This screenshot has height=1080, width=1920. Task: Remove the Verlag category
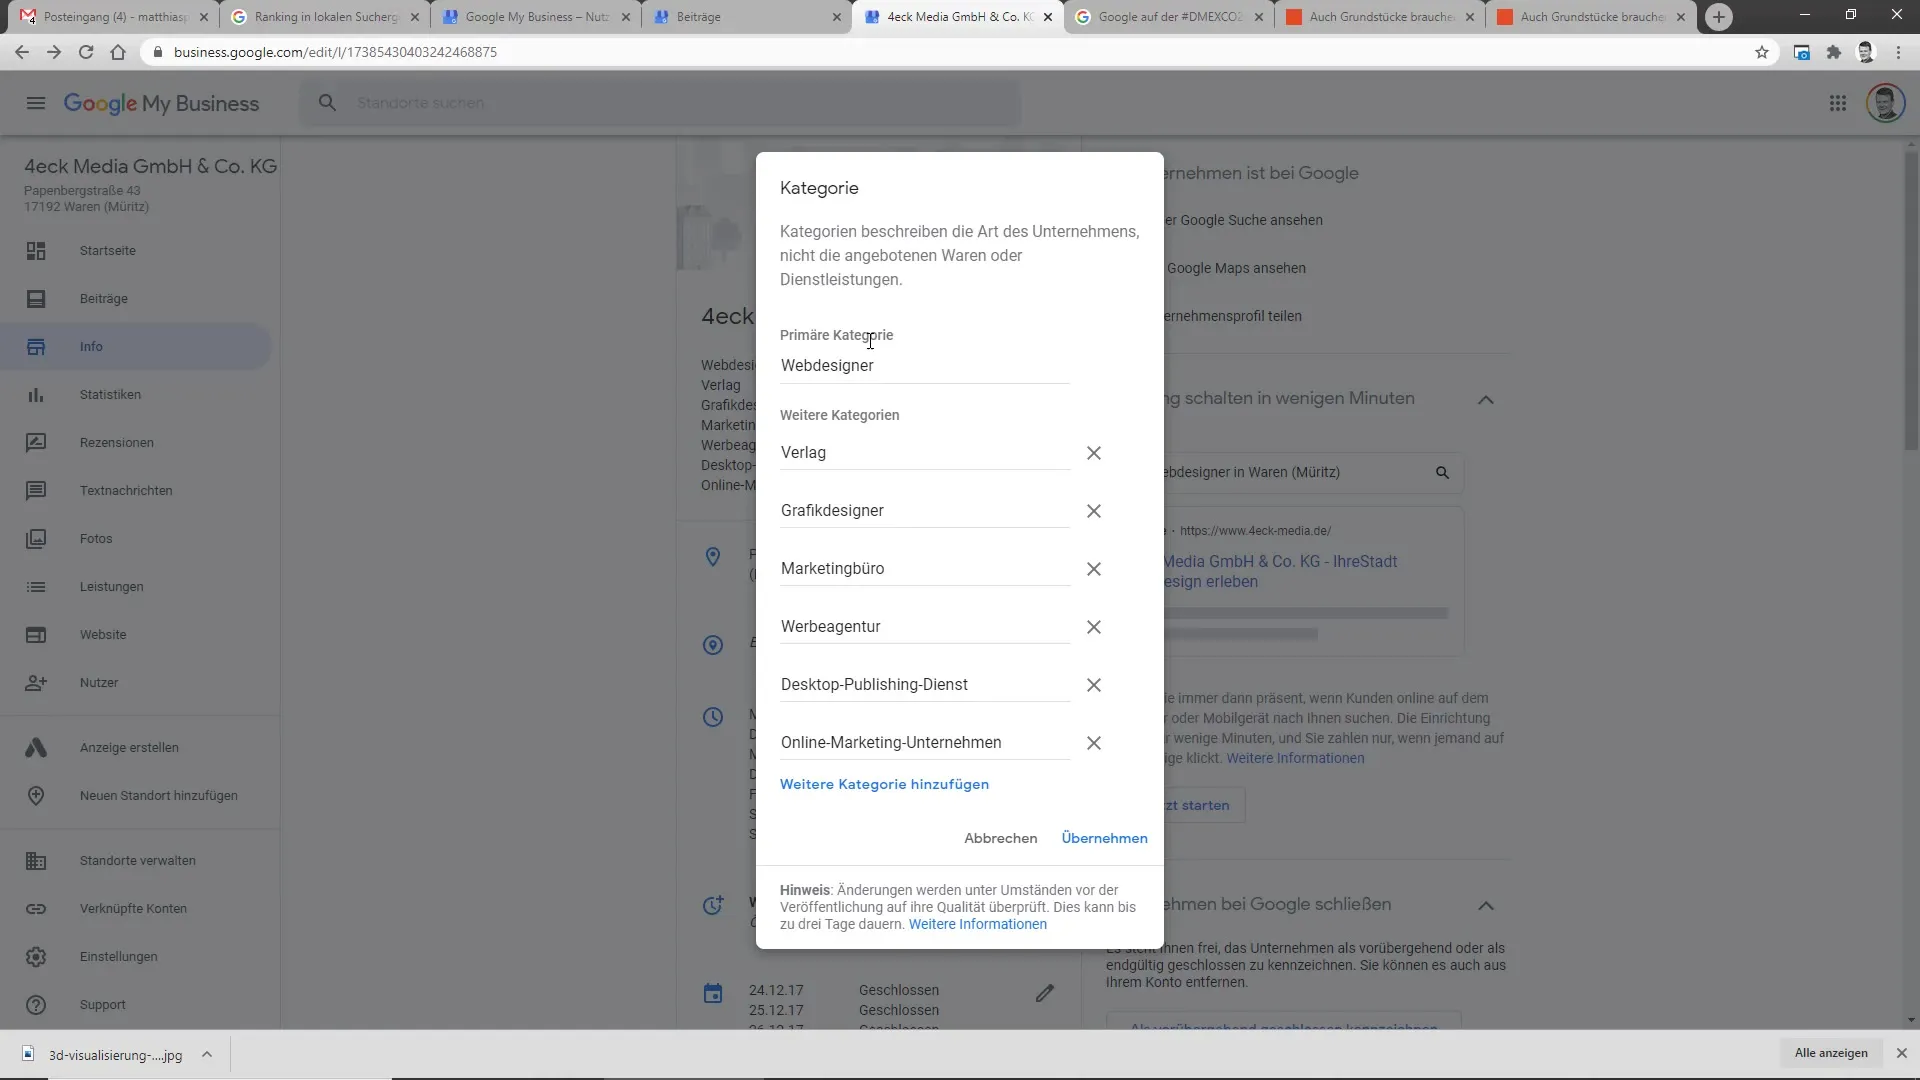[1094, 453]
